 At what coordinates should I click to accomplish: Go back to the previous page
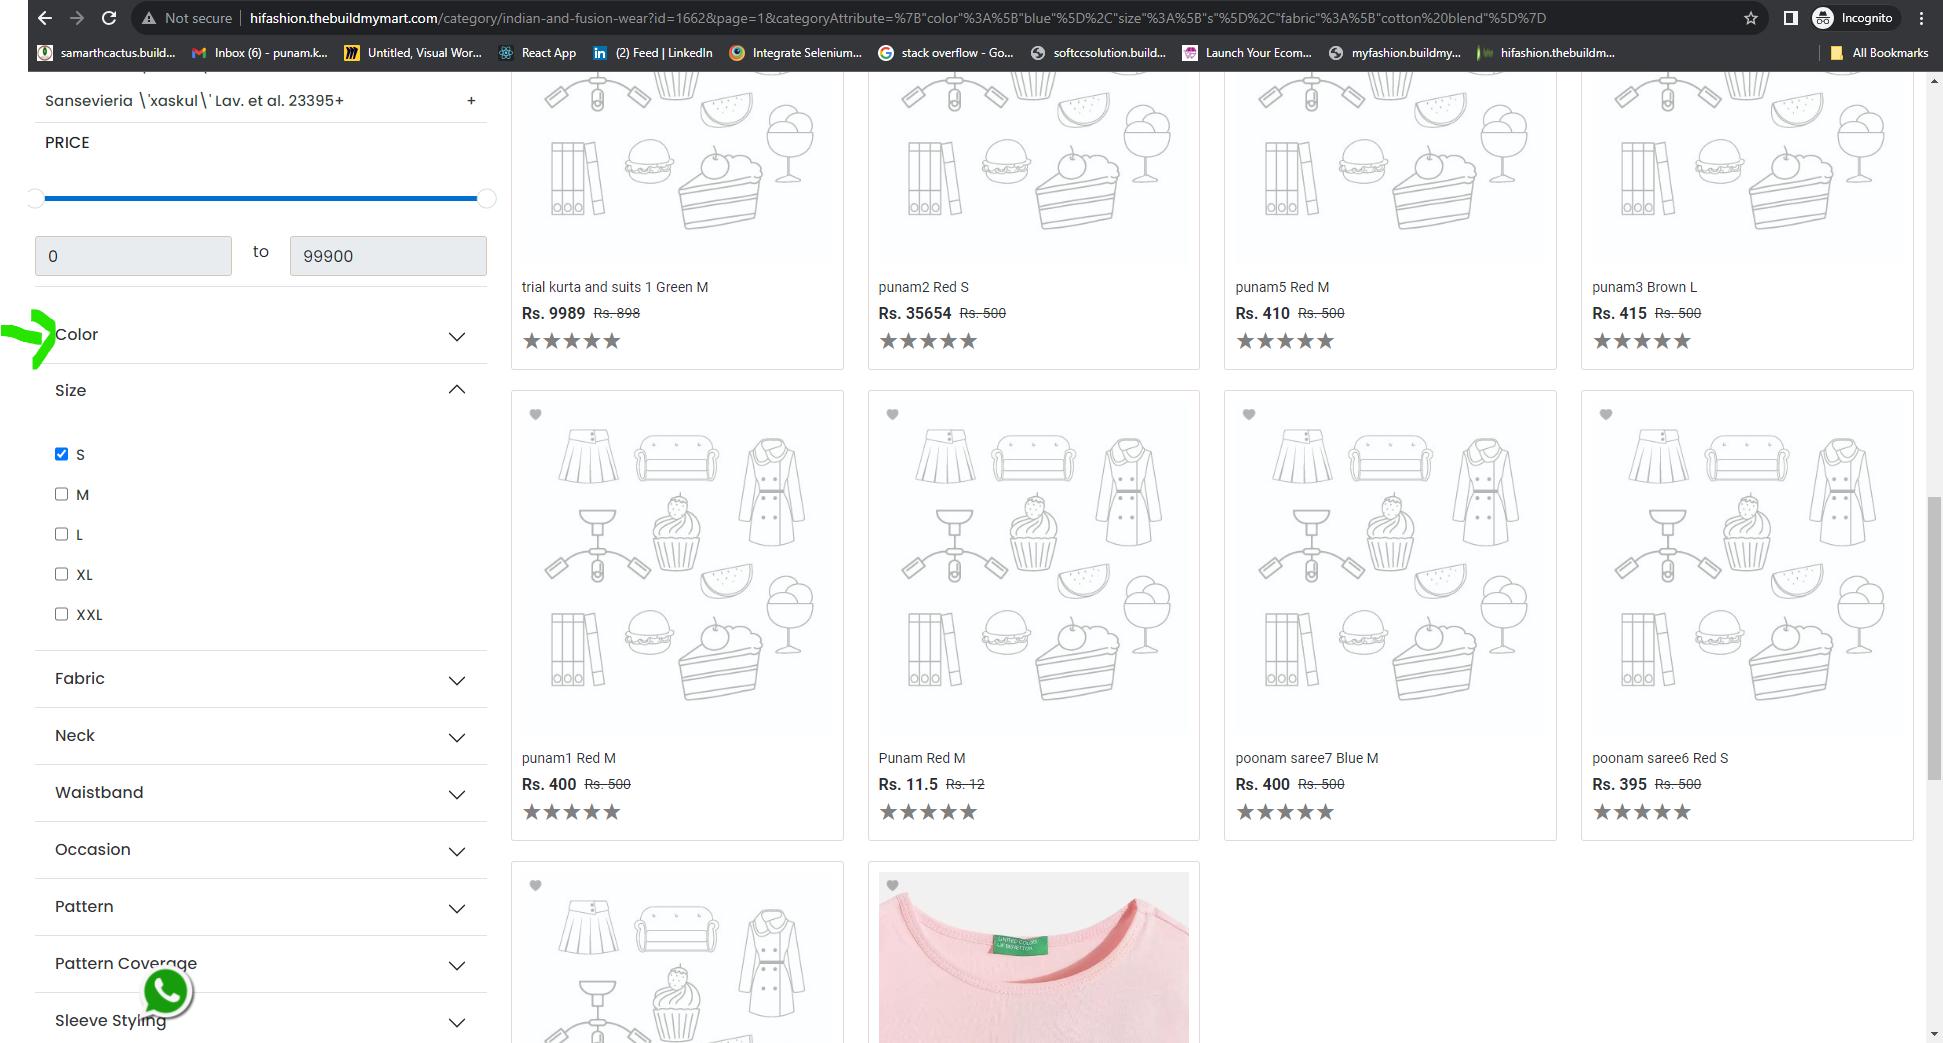click(45, 18)
